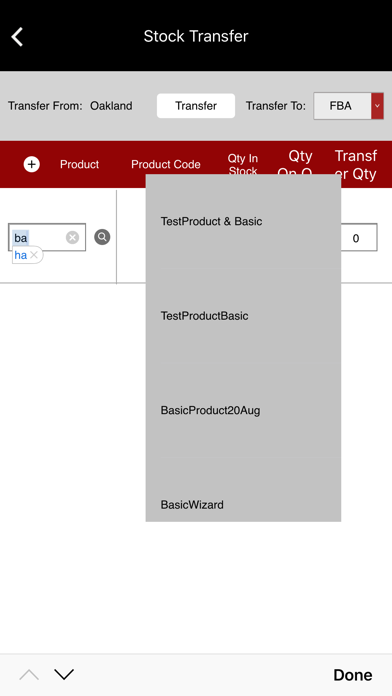Tap the keyboard previous-field up arrow
This screenshot has height=696, width=392.
tap(29, 675)
